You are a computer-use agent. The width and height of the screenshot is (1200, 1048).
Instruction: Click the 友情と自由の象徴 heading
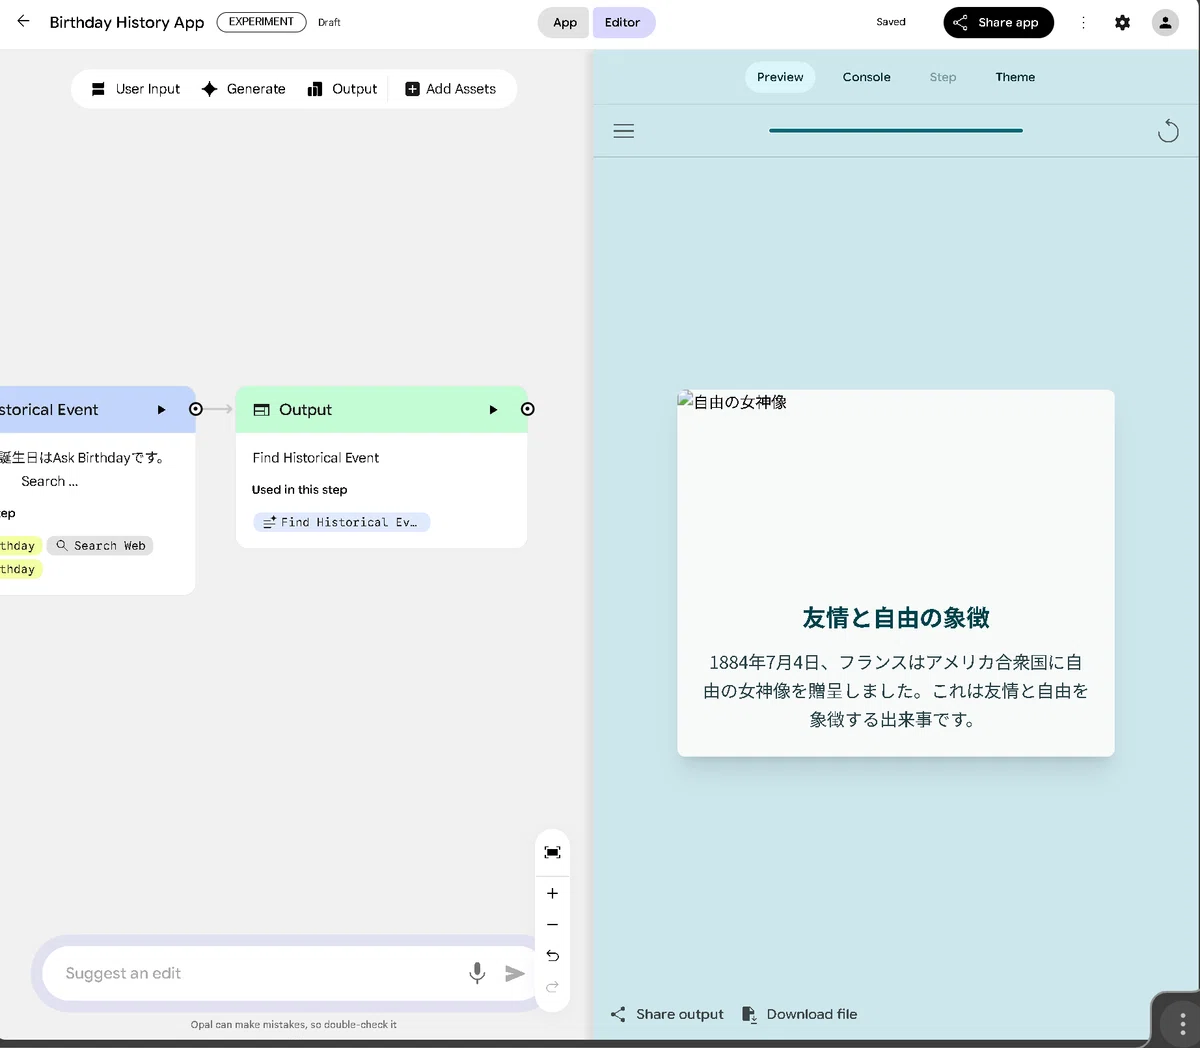click(x=896, y=618)
